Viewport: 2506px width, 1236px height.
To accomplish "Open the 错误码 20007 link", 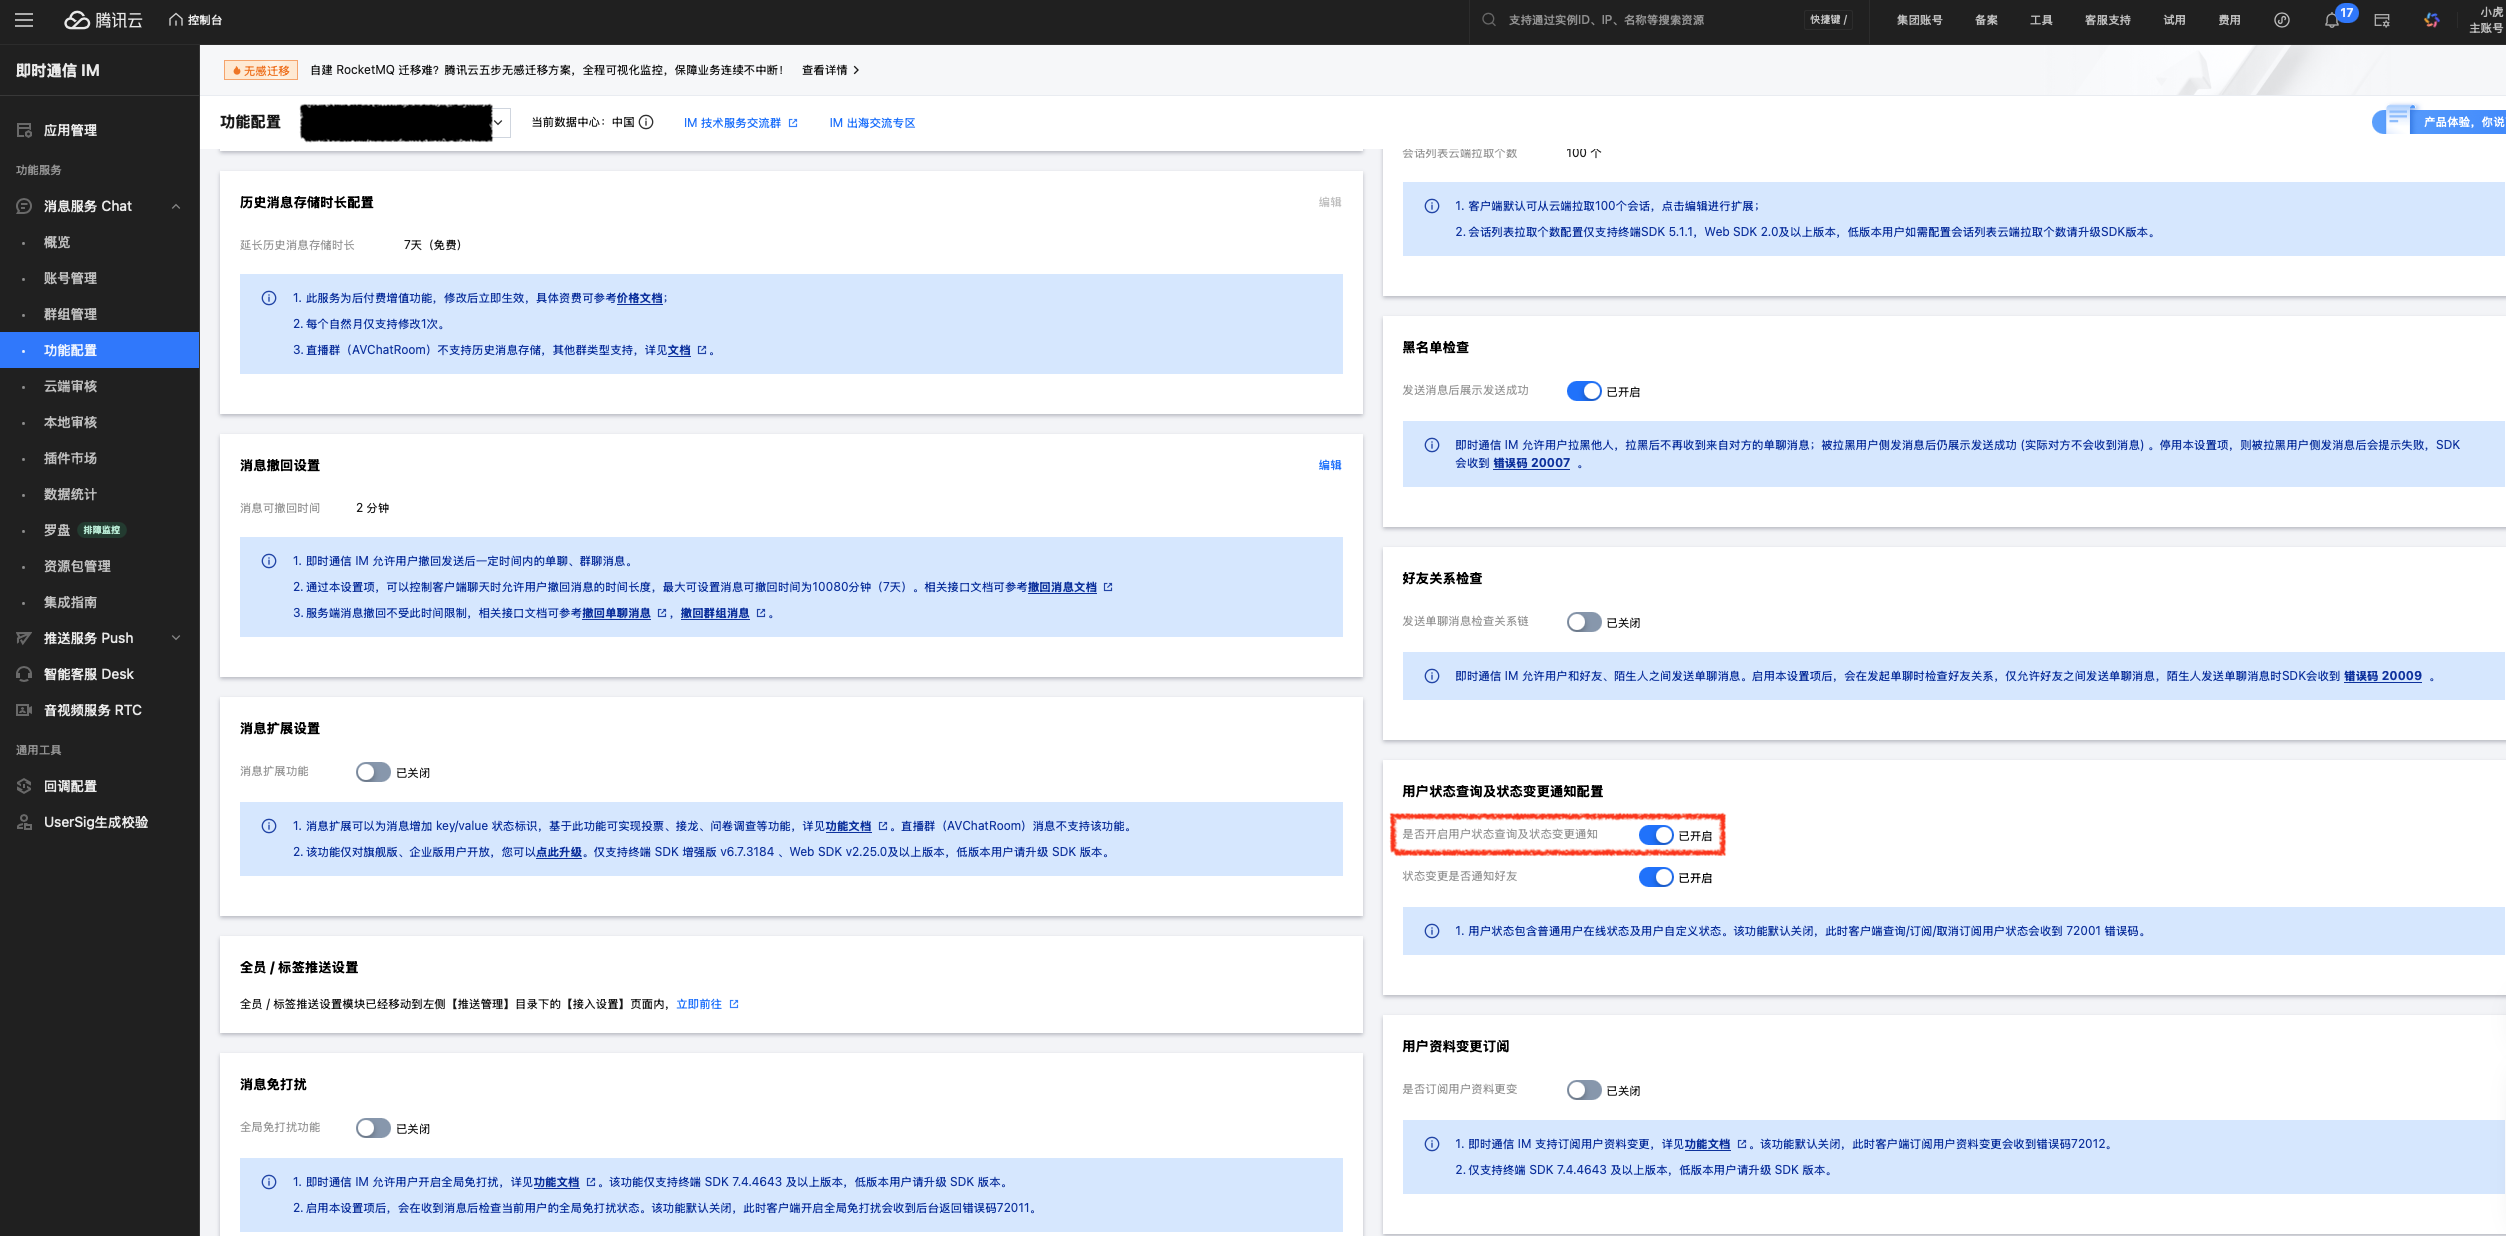I will 1531,463.
